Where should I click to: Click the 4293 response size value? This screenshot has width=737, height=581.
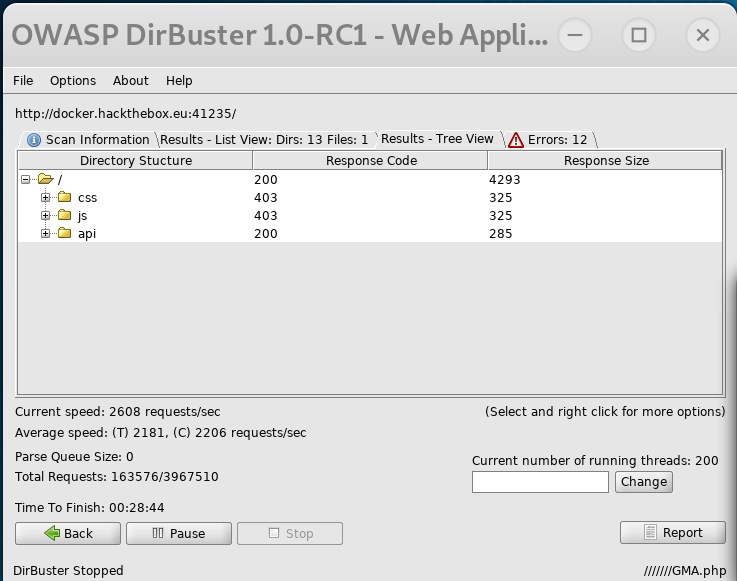pos(504,180)
